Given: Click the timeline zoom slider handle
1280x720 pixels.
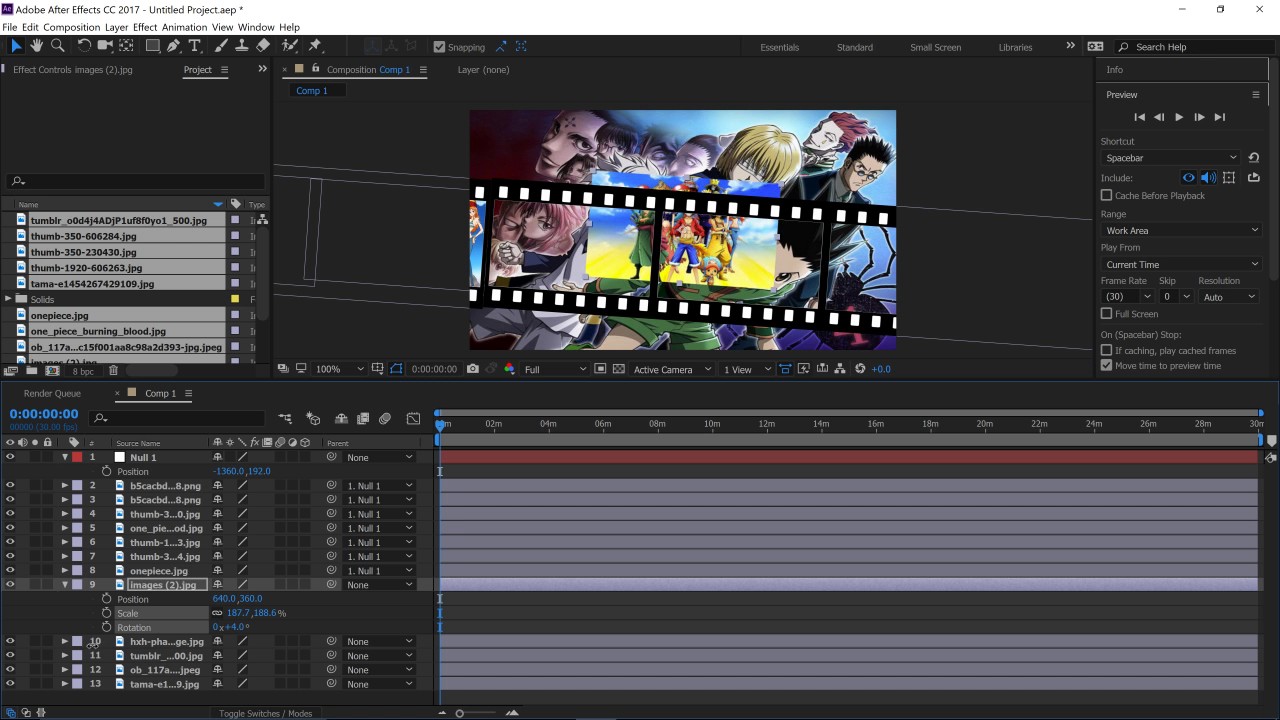Looking at the screenshot, I should click(x=460, y=713).
